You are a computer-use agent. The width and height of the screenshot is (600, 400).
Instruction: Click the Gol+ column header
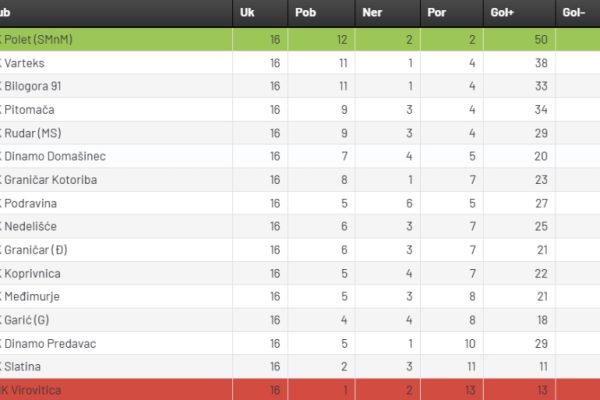502,13
